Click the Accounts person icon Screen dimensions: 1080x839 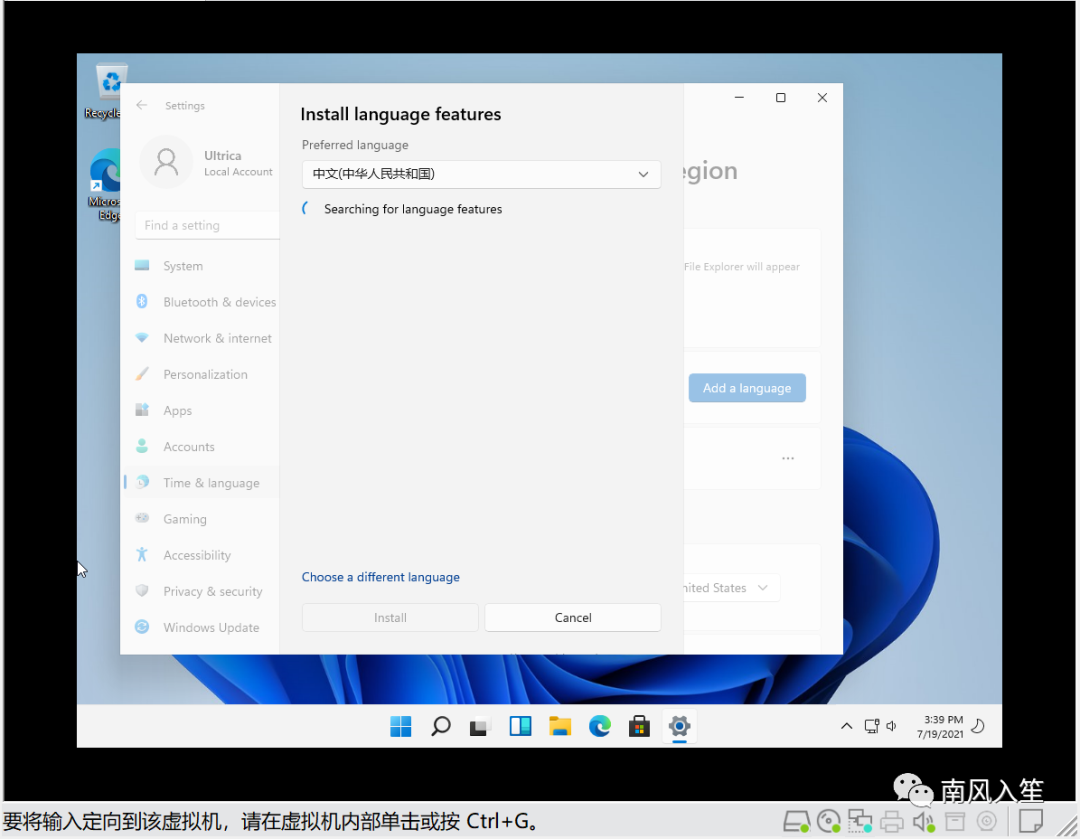(142, 446)
